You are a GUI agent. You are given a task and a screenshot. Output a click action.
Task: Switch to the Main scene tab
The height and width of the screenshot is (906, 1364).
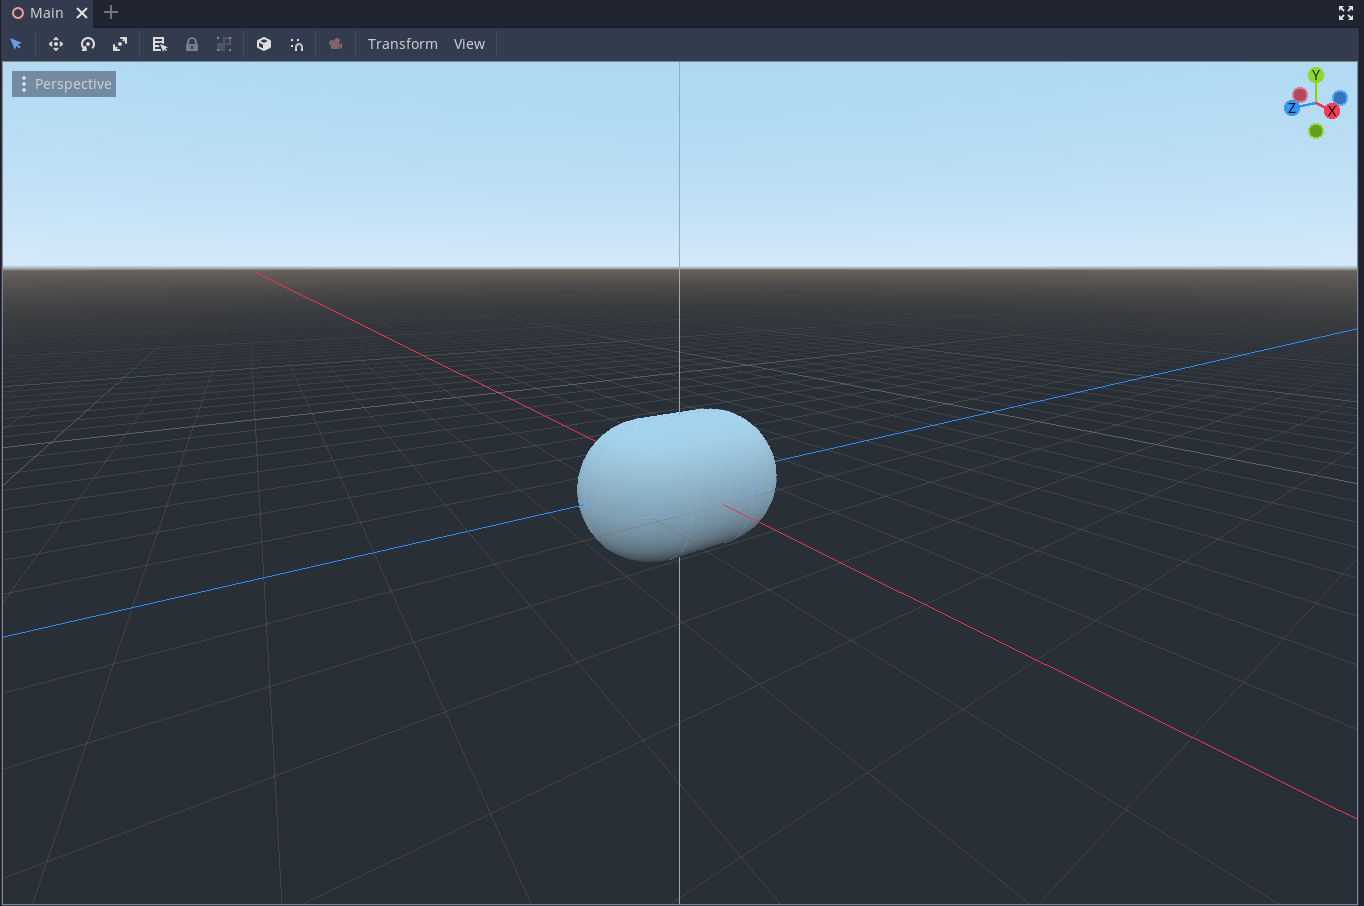[39, 13]
